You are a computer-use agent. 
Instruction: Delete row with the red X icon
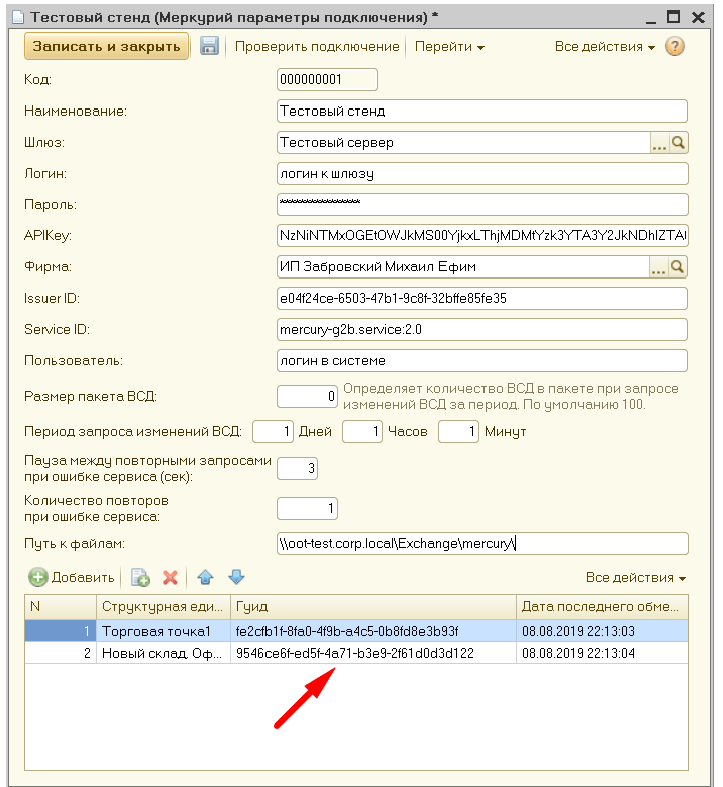pyautogui.click(x=170, y=577)
